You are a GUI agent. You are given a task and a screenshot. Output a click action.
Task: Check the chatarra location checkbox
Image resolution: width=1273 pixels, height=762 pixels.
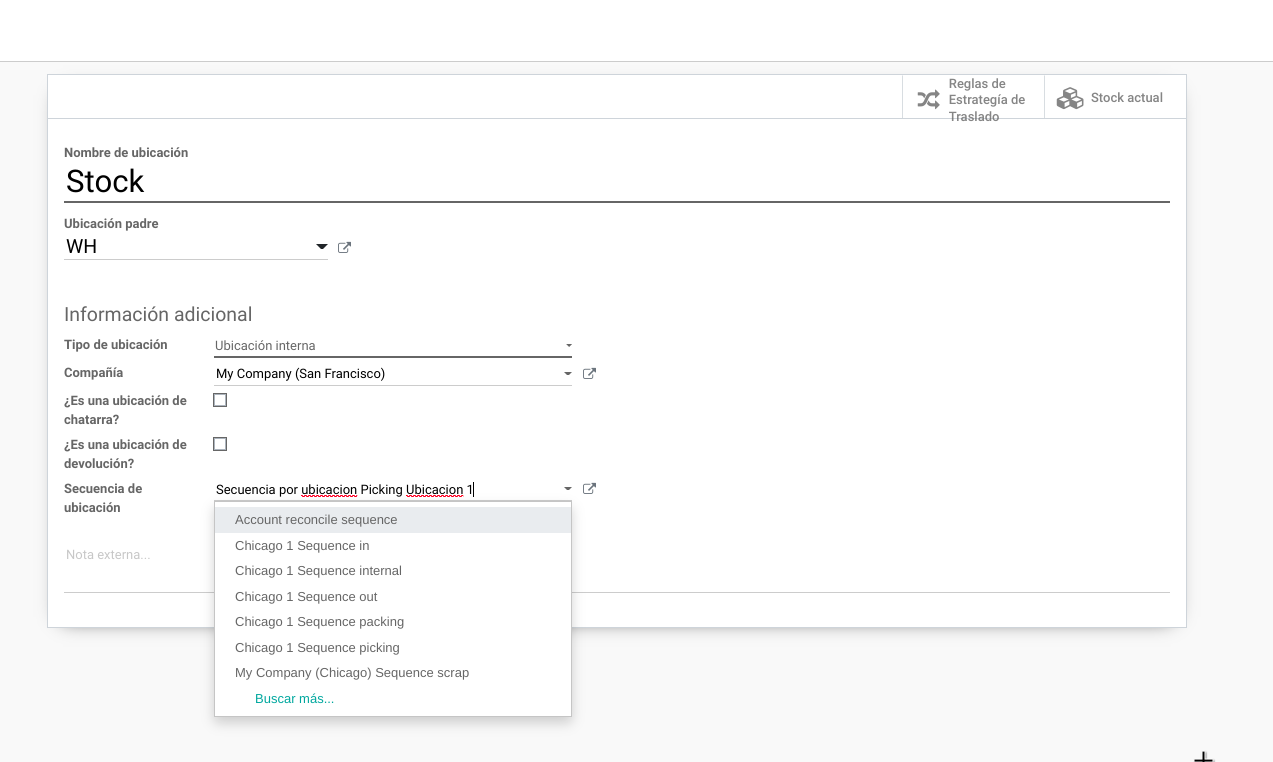pos(220,400)
